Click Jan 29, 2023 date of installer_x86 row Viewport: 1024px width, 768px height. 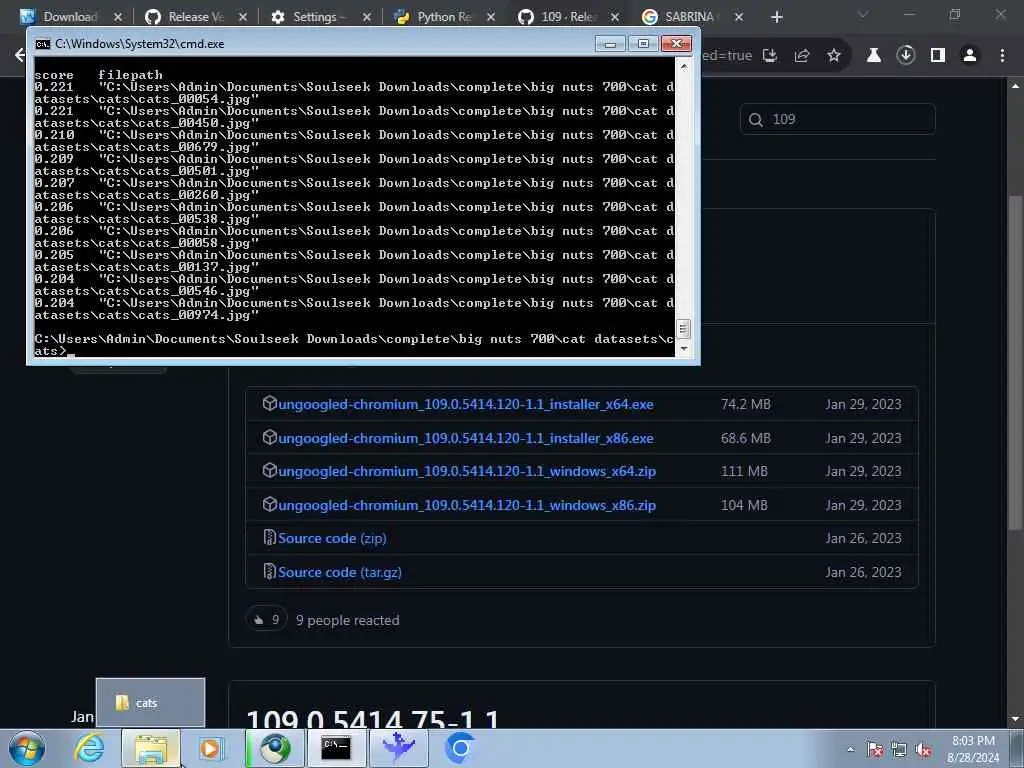[x=863, y=438]
